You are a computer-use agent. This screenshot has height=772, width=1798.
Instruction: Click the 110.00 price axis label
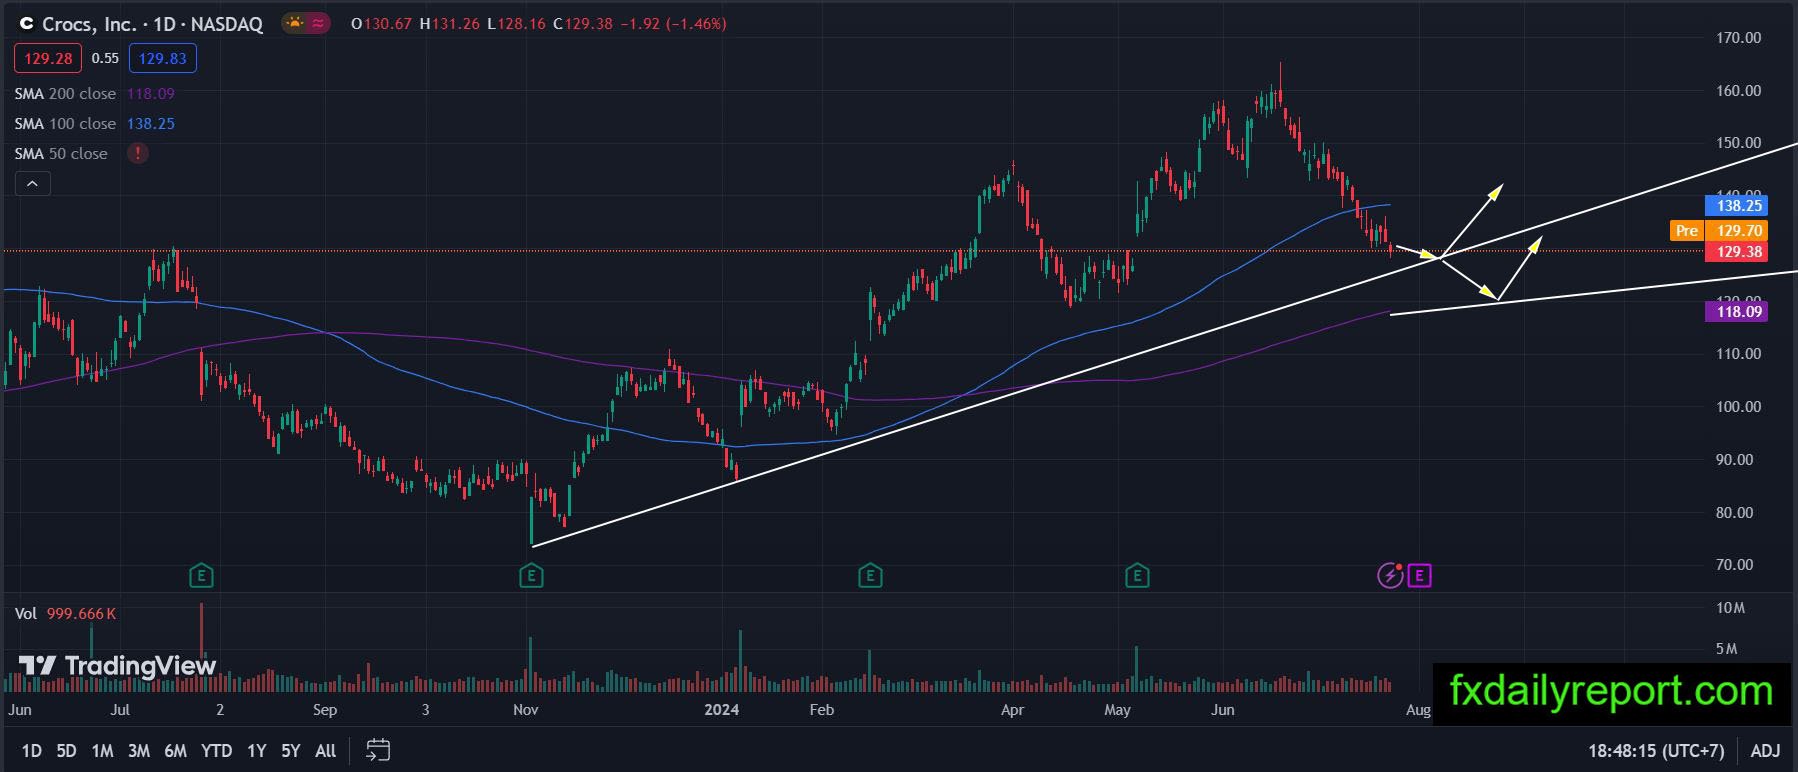click(x=1738, y=354)
